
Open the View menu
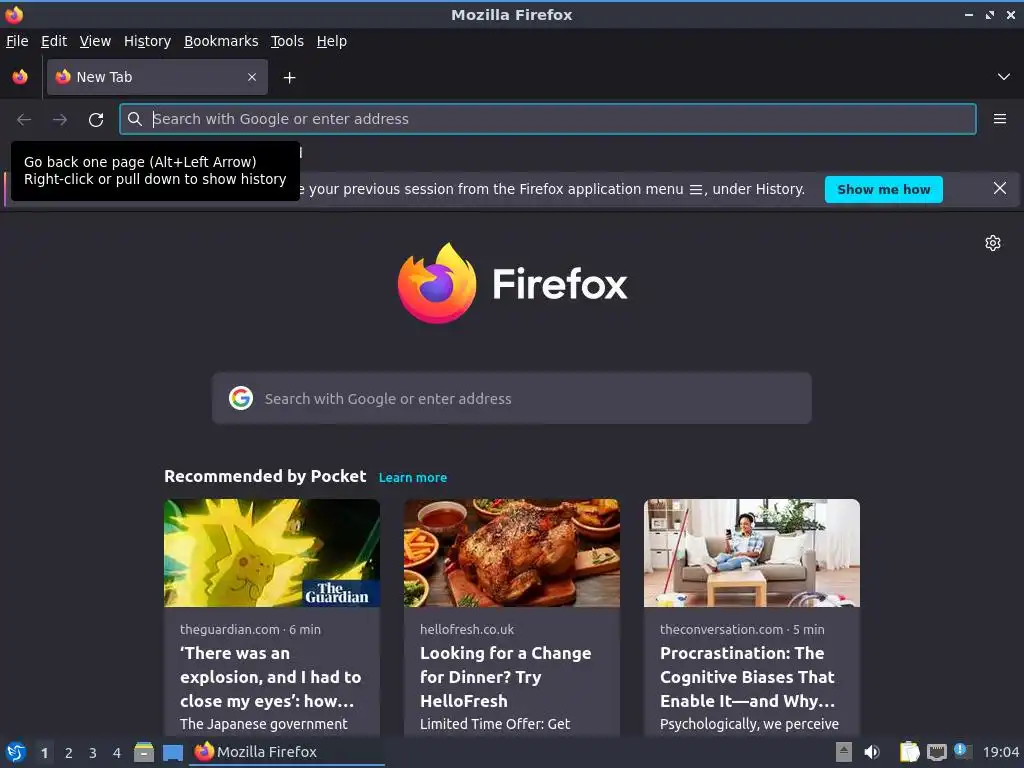tap(95, 41)
